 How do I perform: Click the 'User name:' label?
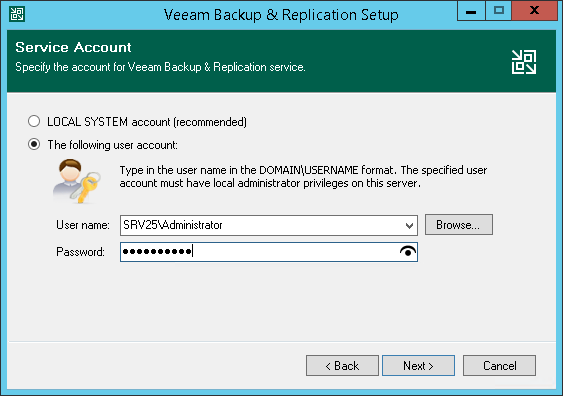pos(83,225)
